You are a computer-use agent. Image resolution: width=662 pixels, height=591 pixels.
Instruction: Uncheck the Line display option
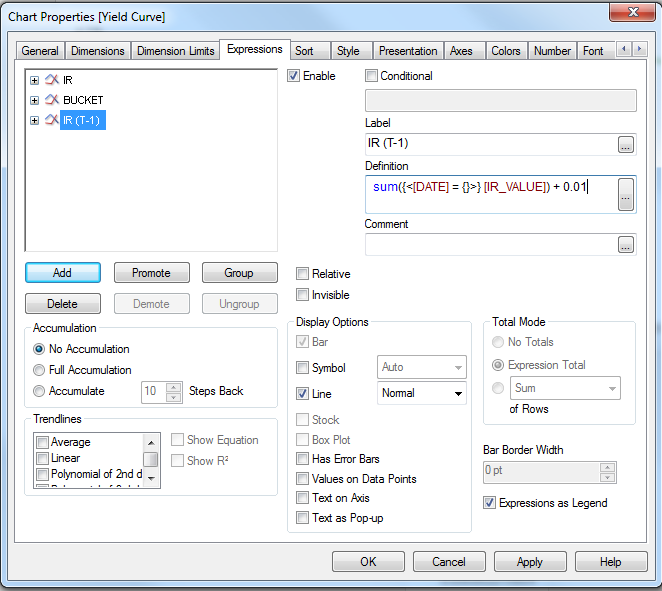coord(302,393)
